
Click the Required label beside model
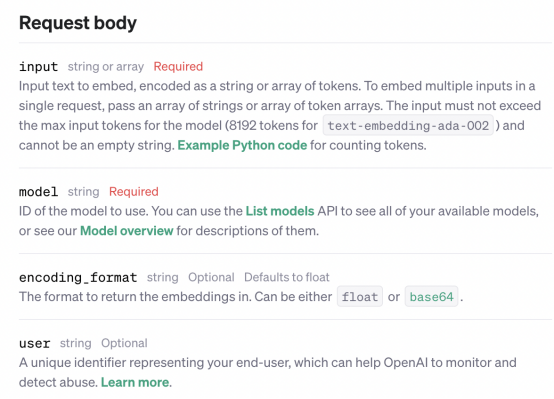134,192
